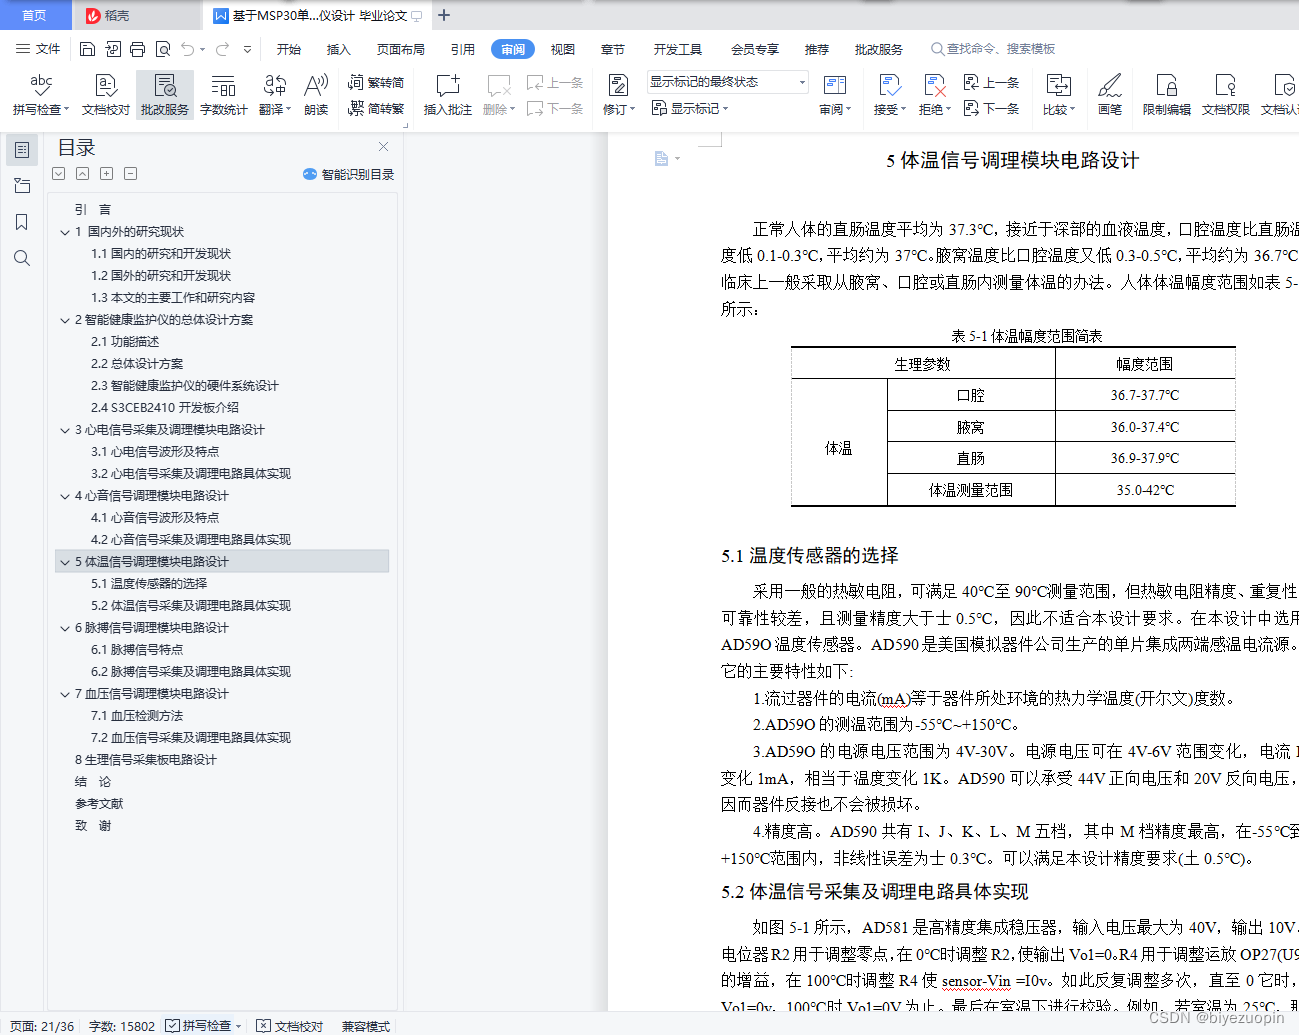Open the 批改服务 correction service
Image resolution: width=1299 pixels, height=1035 pixels.
pyautogui.click(x=165, y=95)
